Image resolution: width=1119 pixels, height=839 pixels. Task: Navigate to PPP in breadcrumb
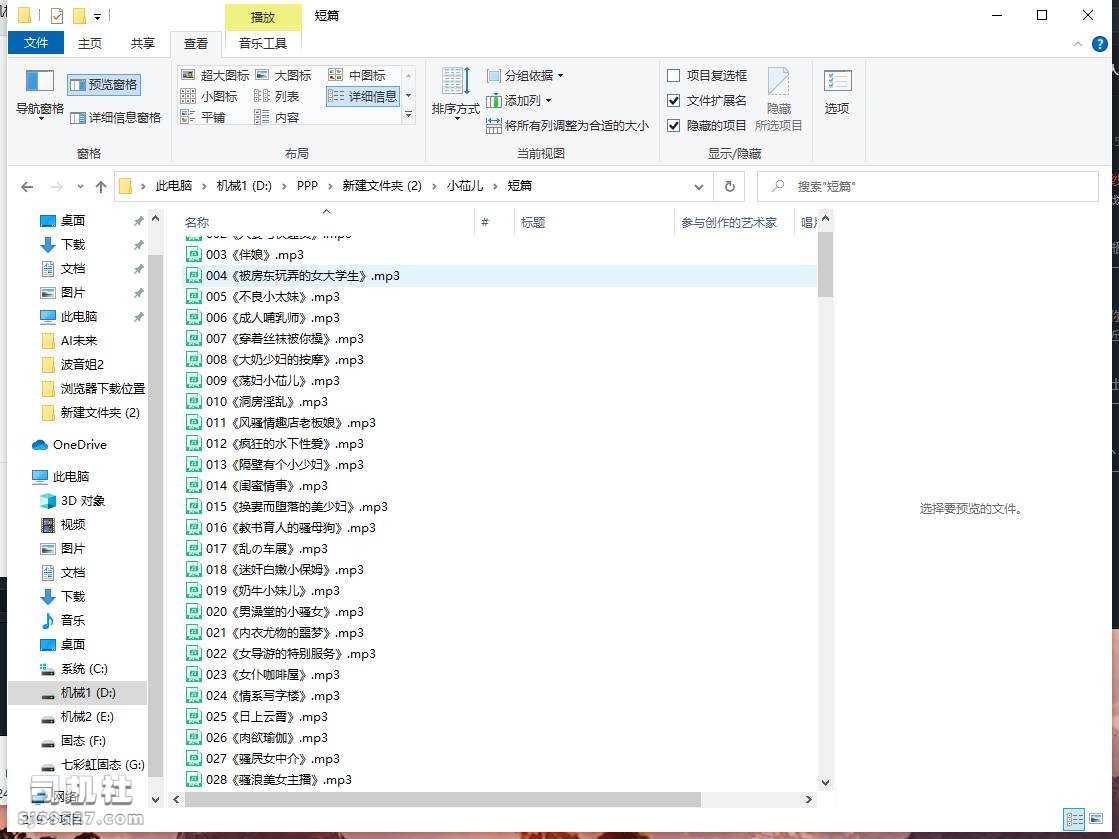[x=308, y=186]
